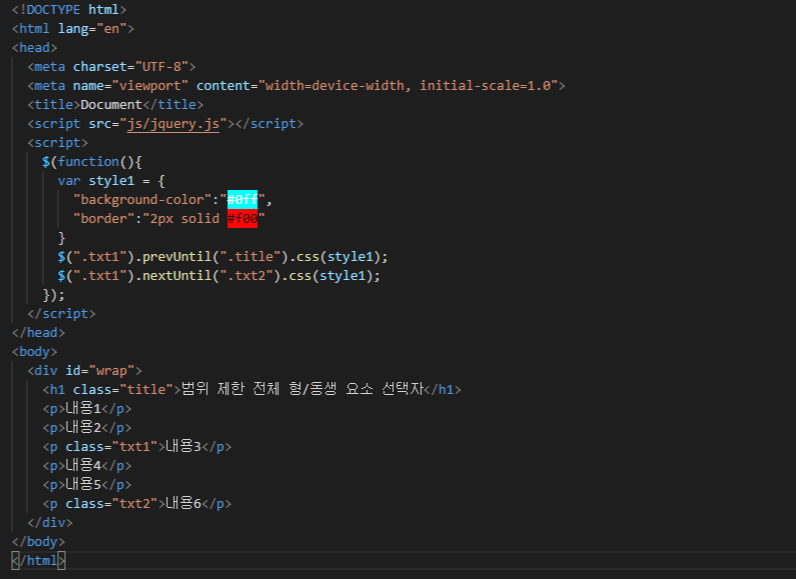This screenshot has height=579, width=796.
Task: Click the red #f00 color swatch
Action: pyautogui.click(x=242, y=219)
